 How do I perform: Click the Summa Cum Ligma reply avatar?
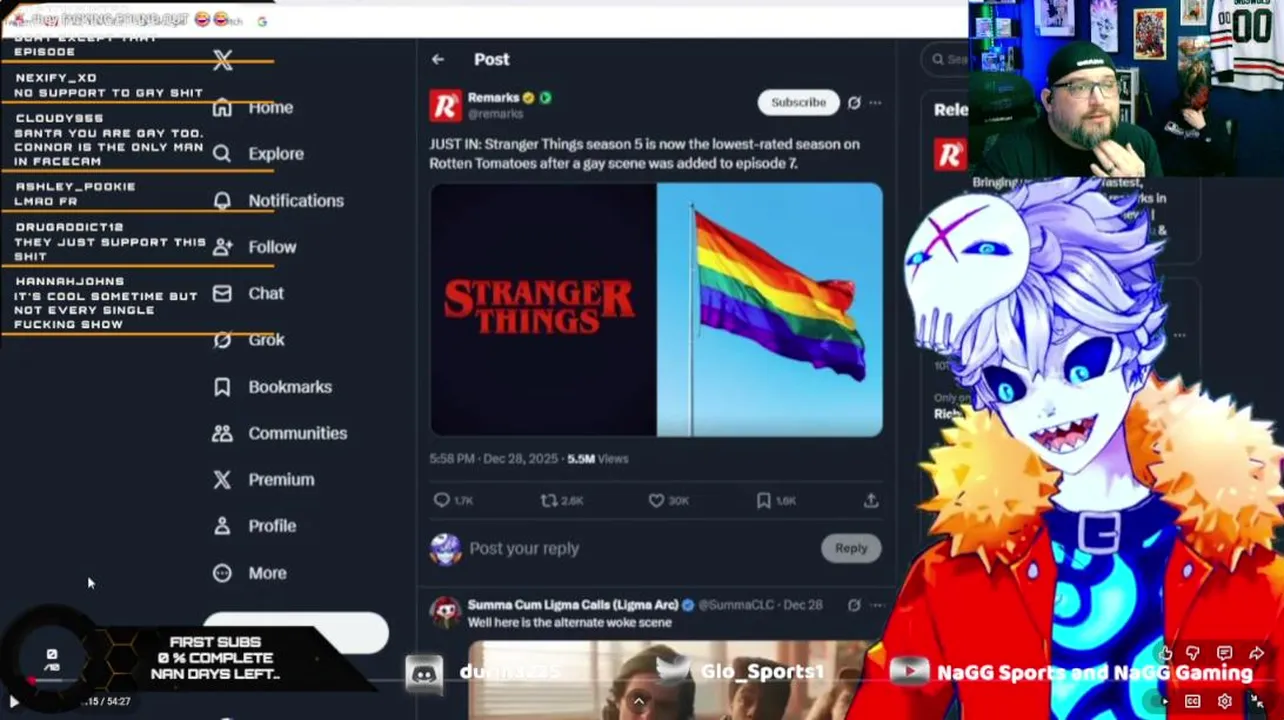pos(446,613)
